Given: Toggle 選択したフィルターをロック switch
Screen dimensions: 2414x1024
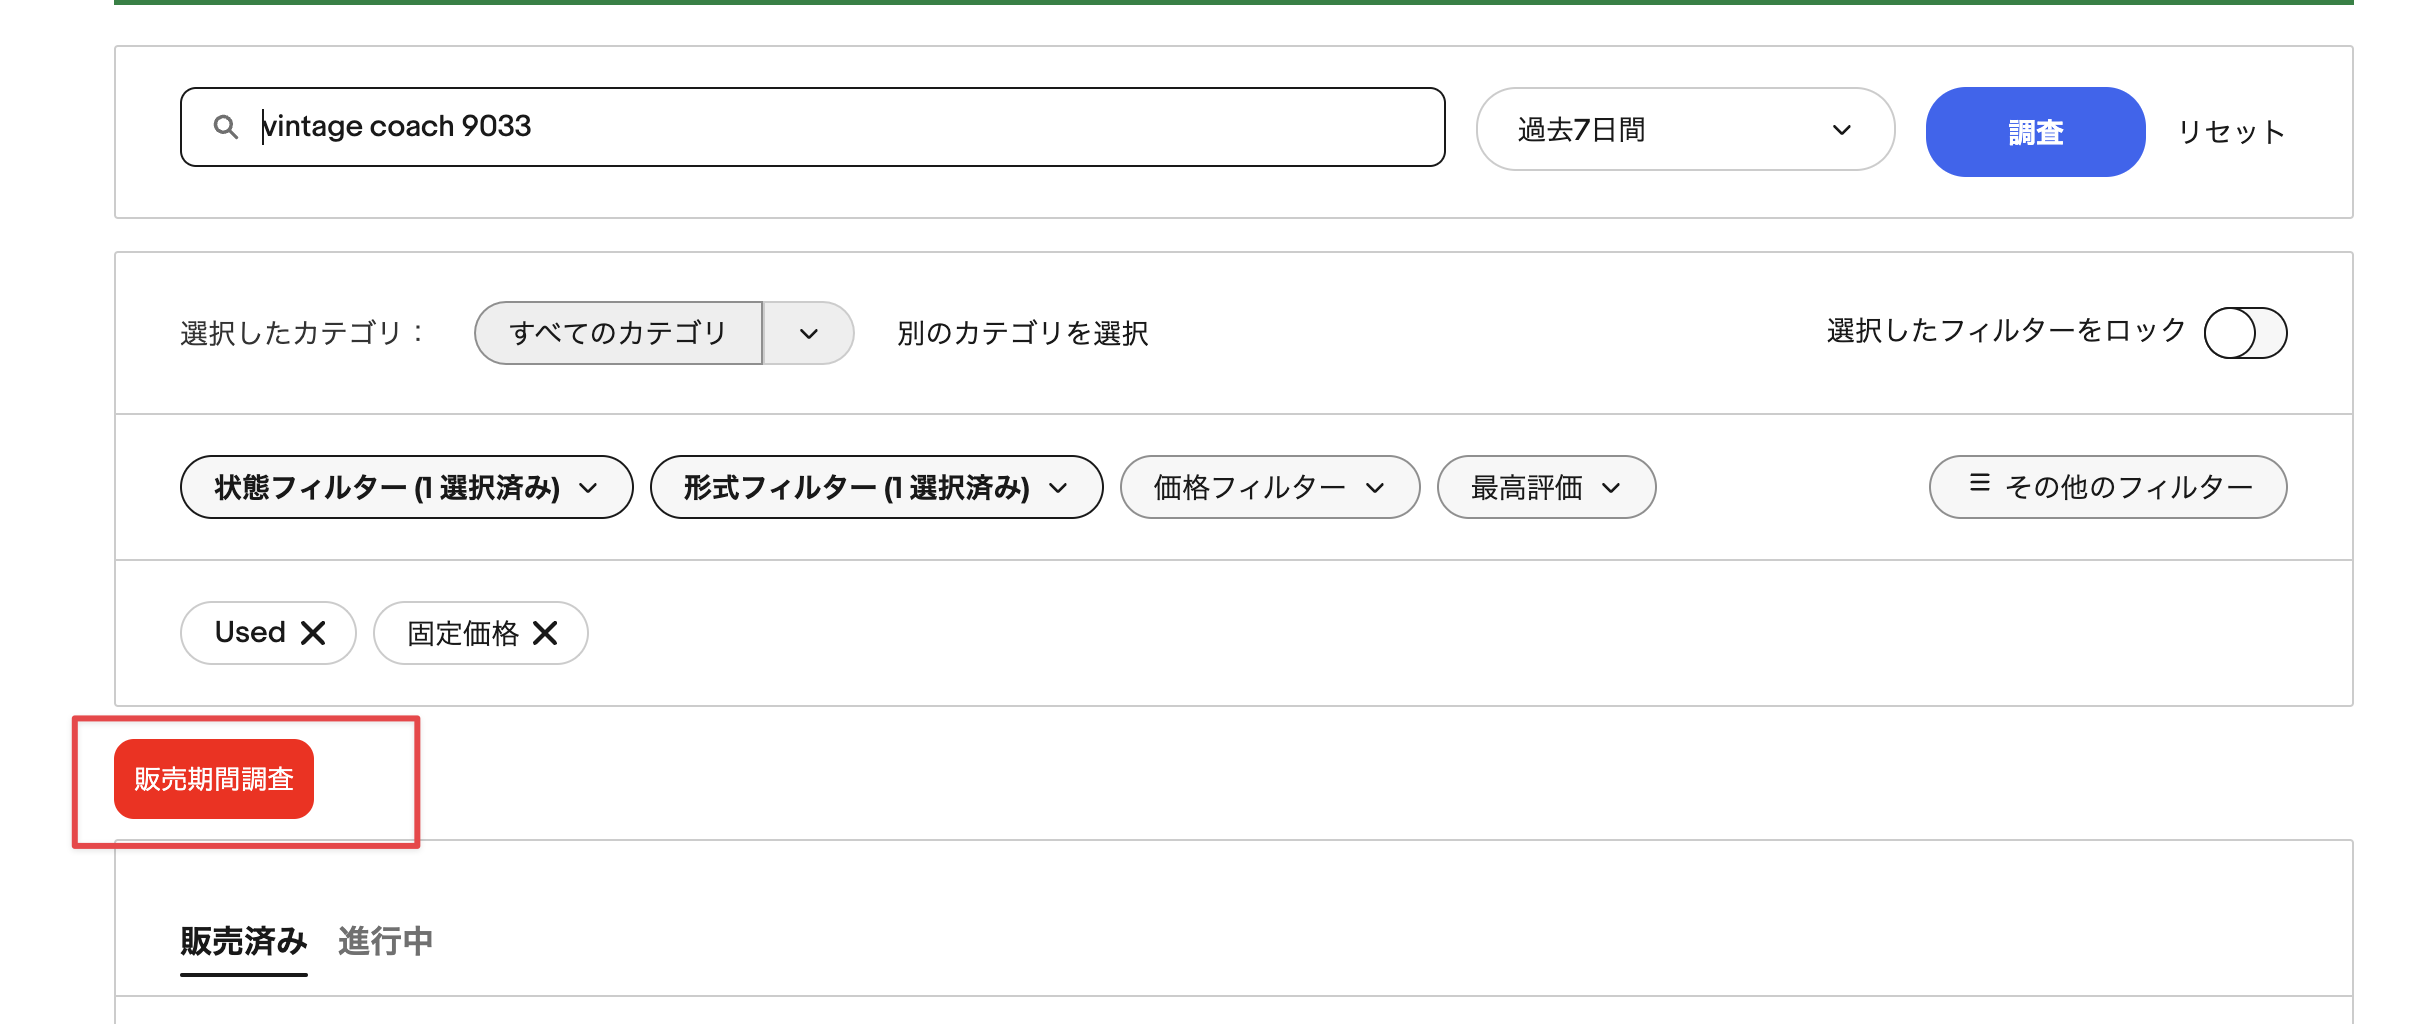Looking at the screenshot, I should pos(2245,333).
